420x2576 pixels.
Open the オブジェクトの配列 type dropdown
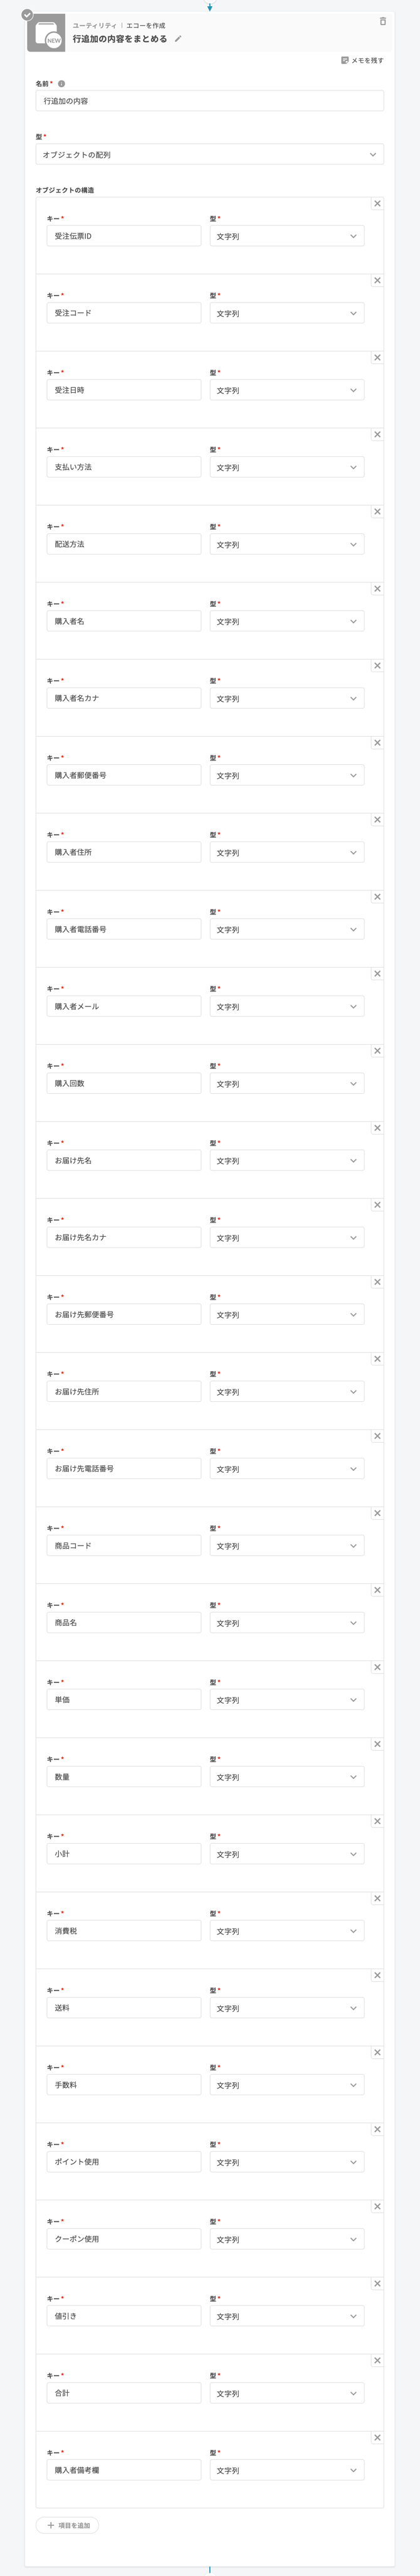click(209, 155)
